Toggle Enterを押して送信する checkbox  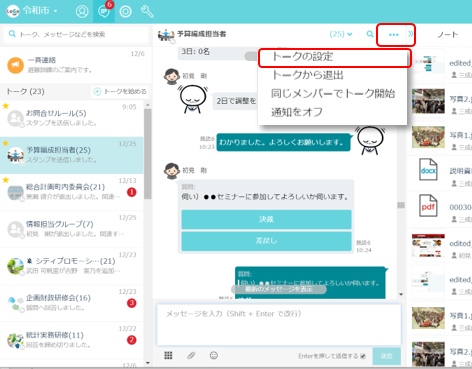[x=363, y=356]
